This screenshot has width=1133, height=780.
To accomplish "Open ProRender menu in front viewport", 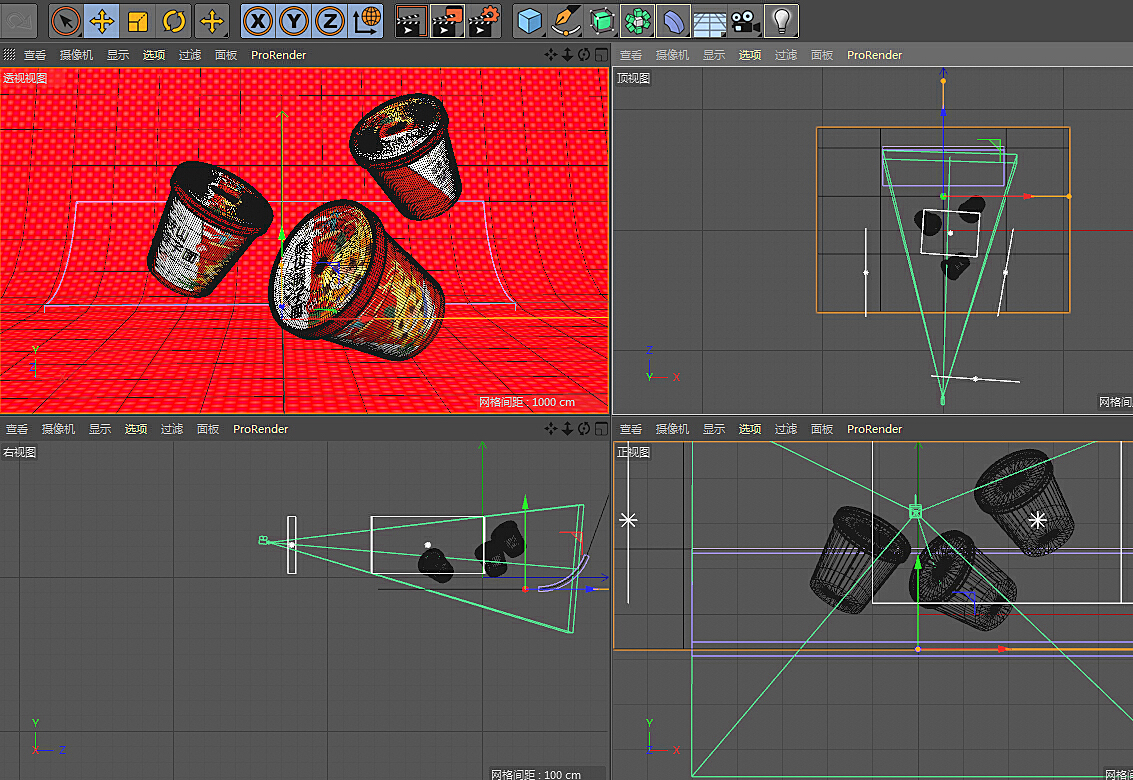I will point(874,429).
